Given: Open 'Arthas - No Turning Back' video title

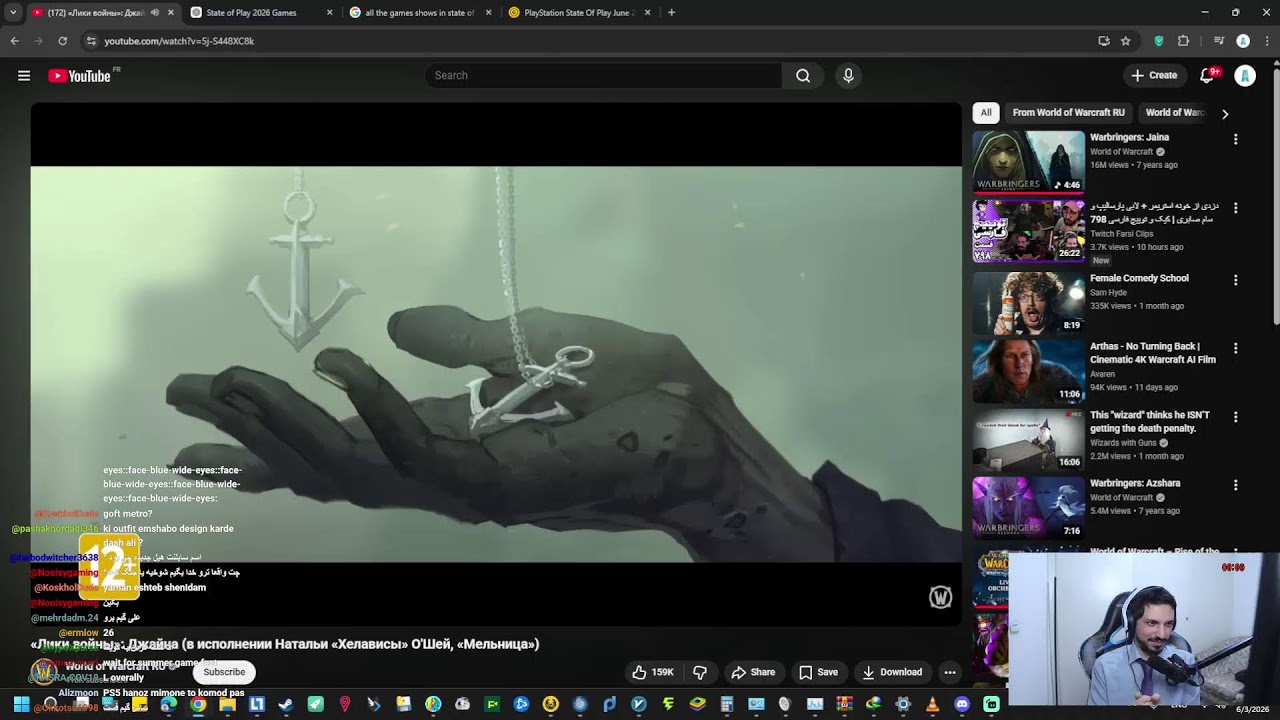Looking at the screenshot, I should (x=1153, y=353).
